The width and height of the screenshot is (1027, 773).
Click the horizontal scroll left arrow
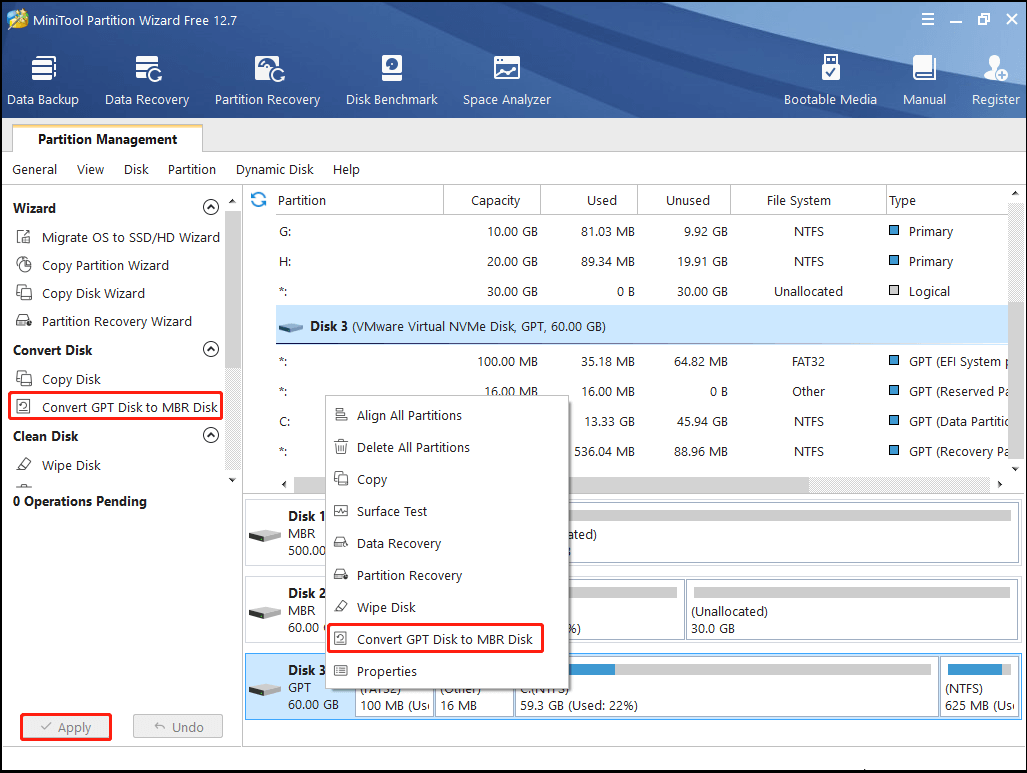284,485
